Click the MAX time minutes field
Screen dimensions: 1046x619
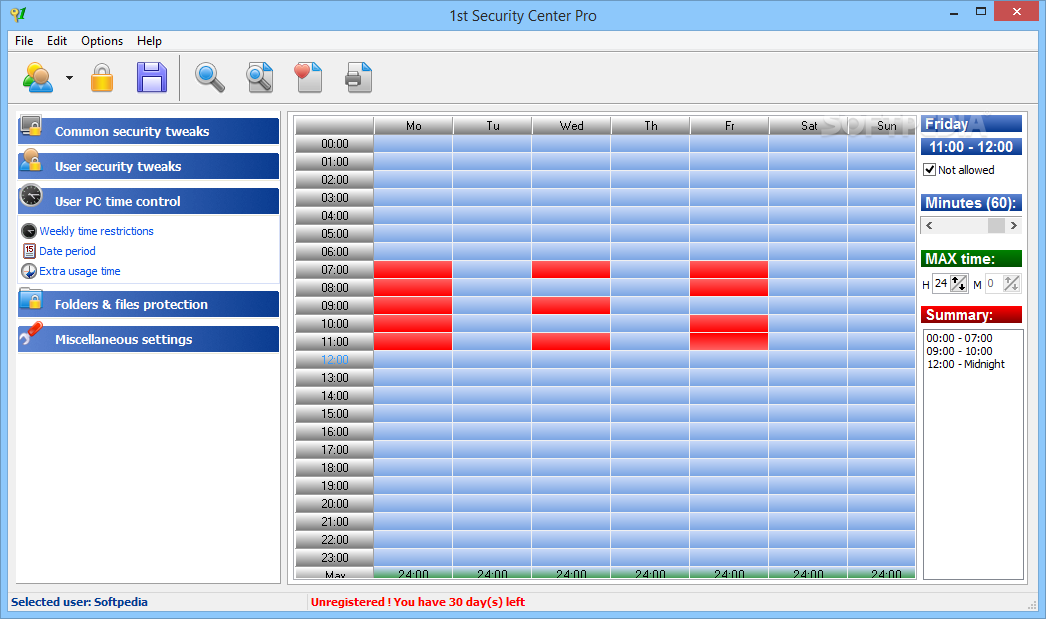click(993, 283)
